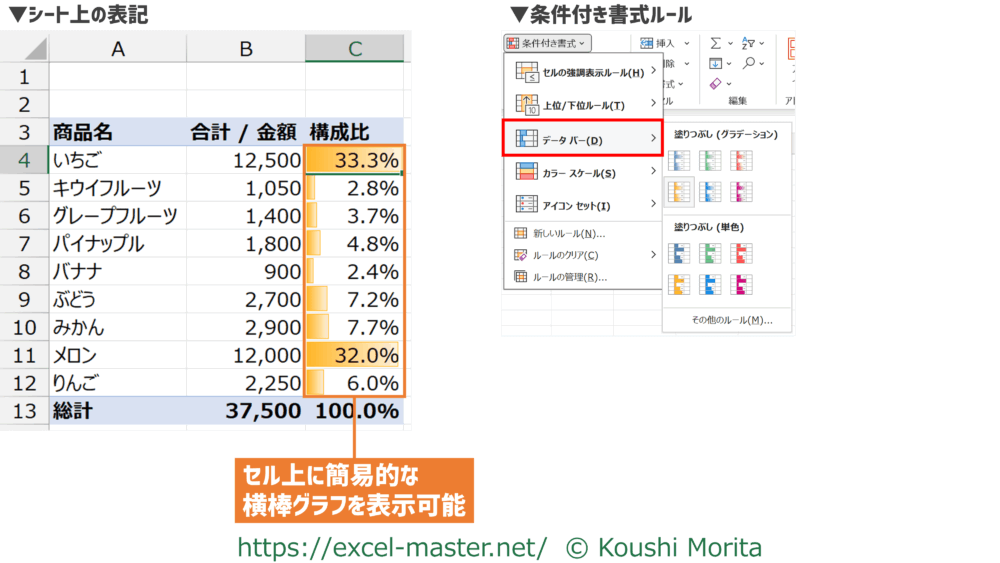Apply the red gradient fill data bar
Screen dimensions: 1000x563
click(741, 160)
